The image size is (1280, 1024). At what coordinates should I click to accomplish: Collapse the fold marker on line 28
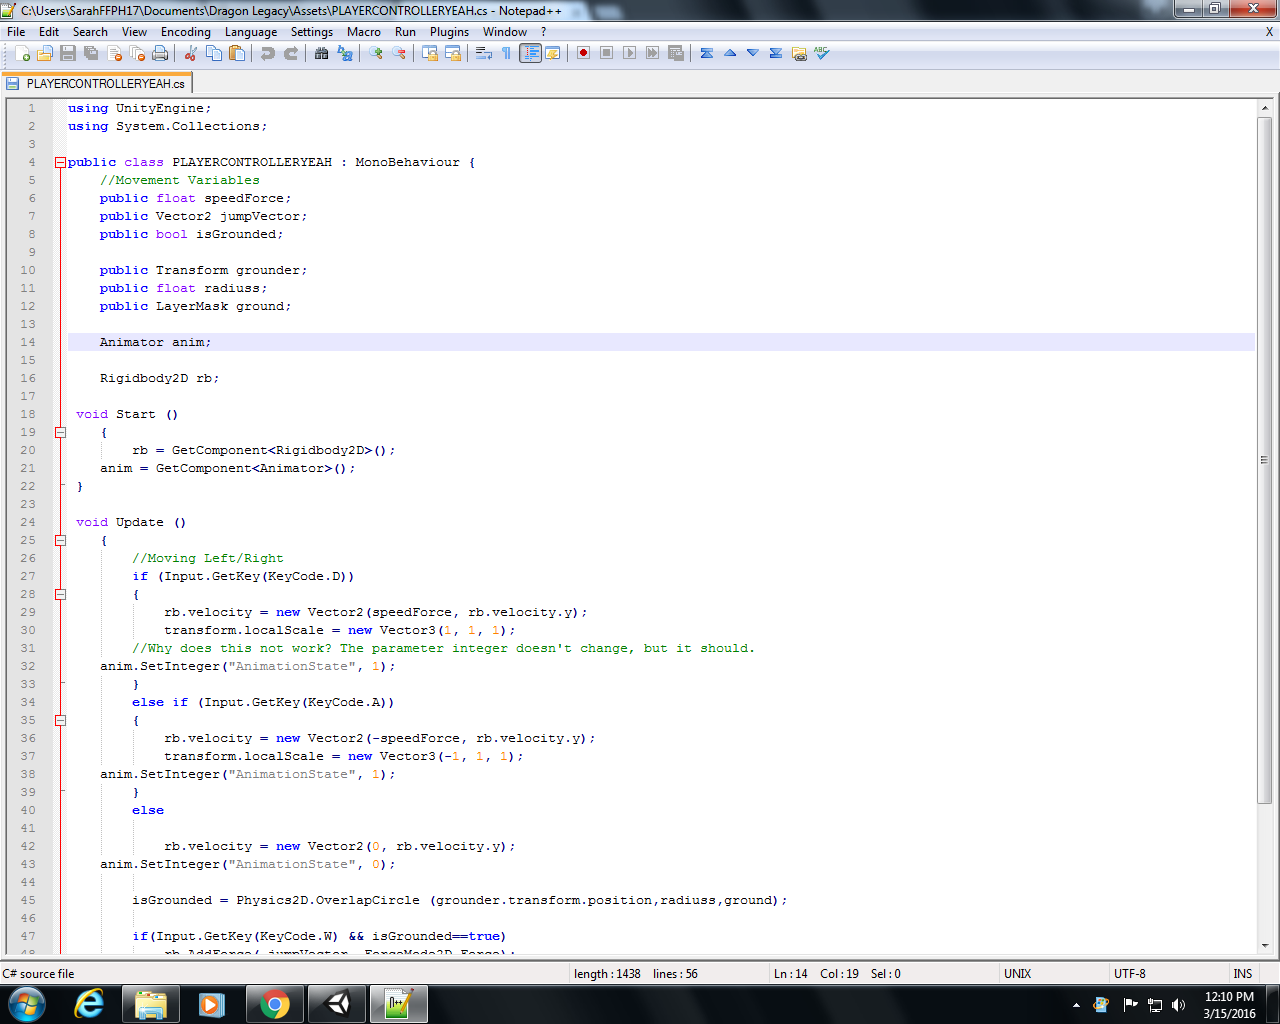point(60,594)
